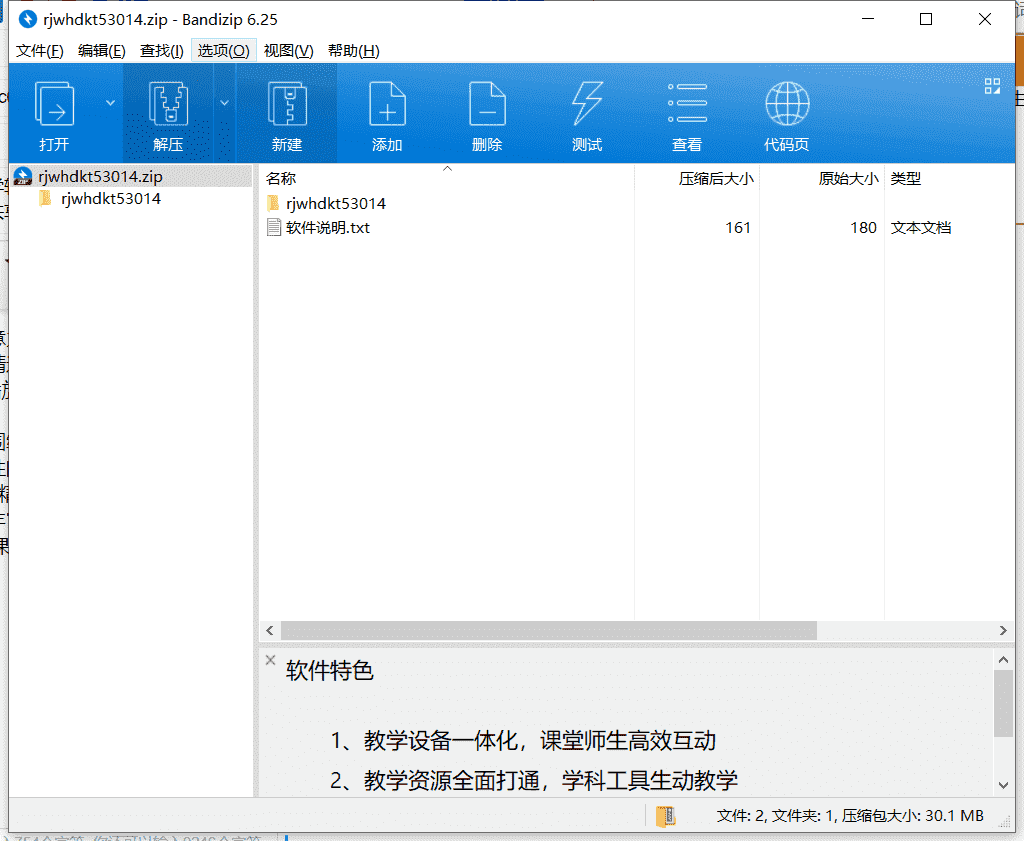Click the toolbar layout grid icon
Viewport: 1024px width, 841px height.
pos(992,86)
